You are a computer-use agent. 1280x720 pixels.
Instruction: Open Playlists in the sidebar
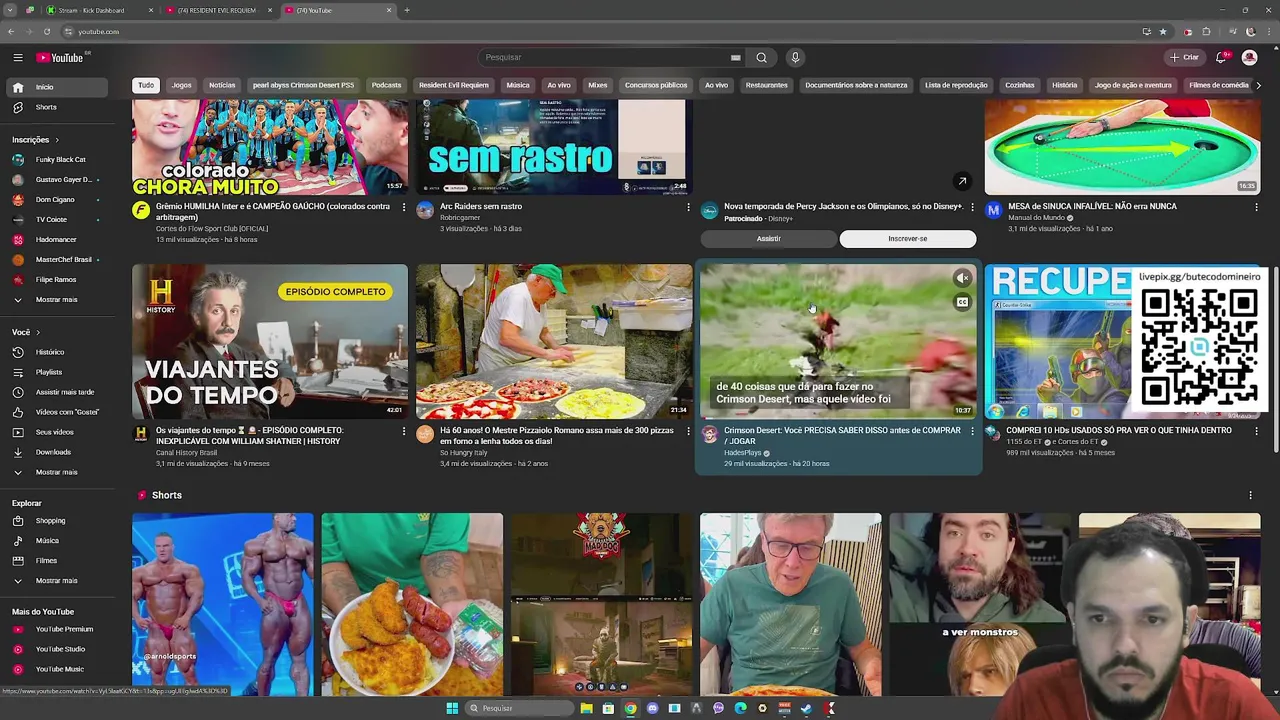click(56, 372)
